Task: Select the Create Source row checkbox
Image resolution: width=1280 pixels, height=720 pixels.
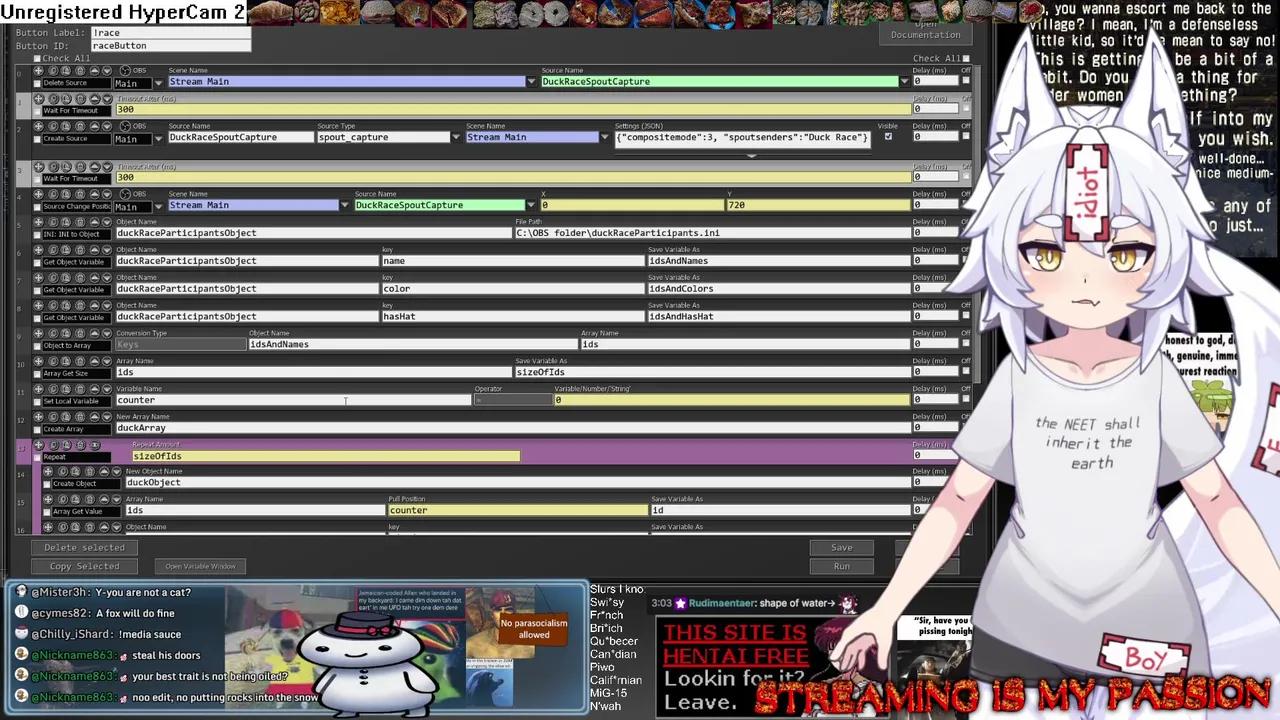Action: (37, 139)
